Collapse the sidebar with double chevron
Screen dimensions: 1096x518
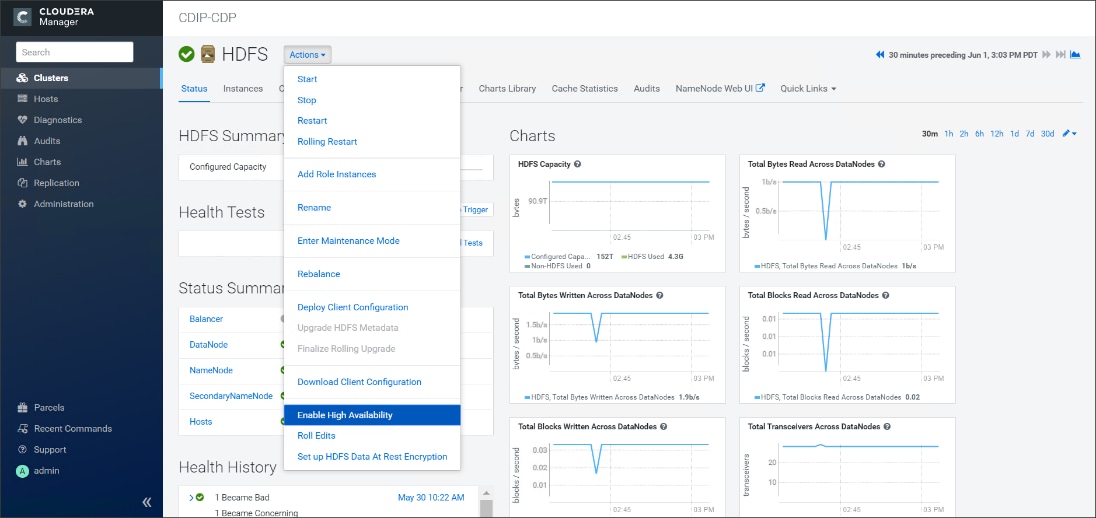coord(147,502)
